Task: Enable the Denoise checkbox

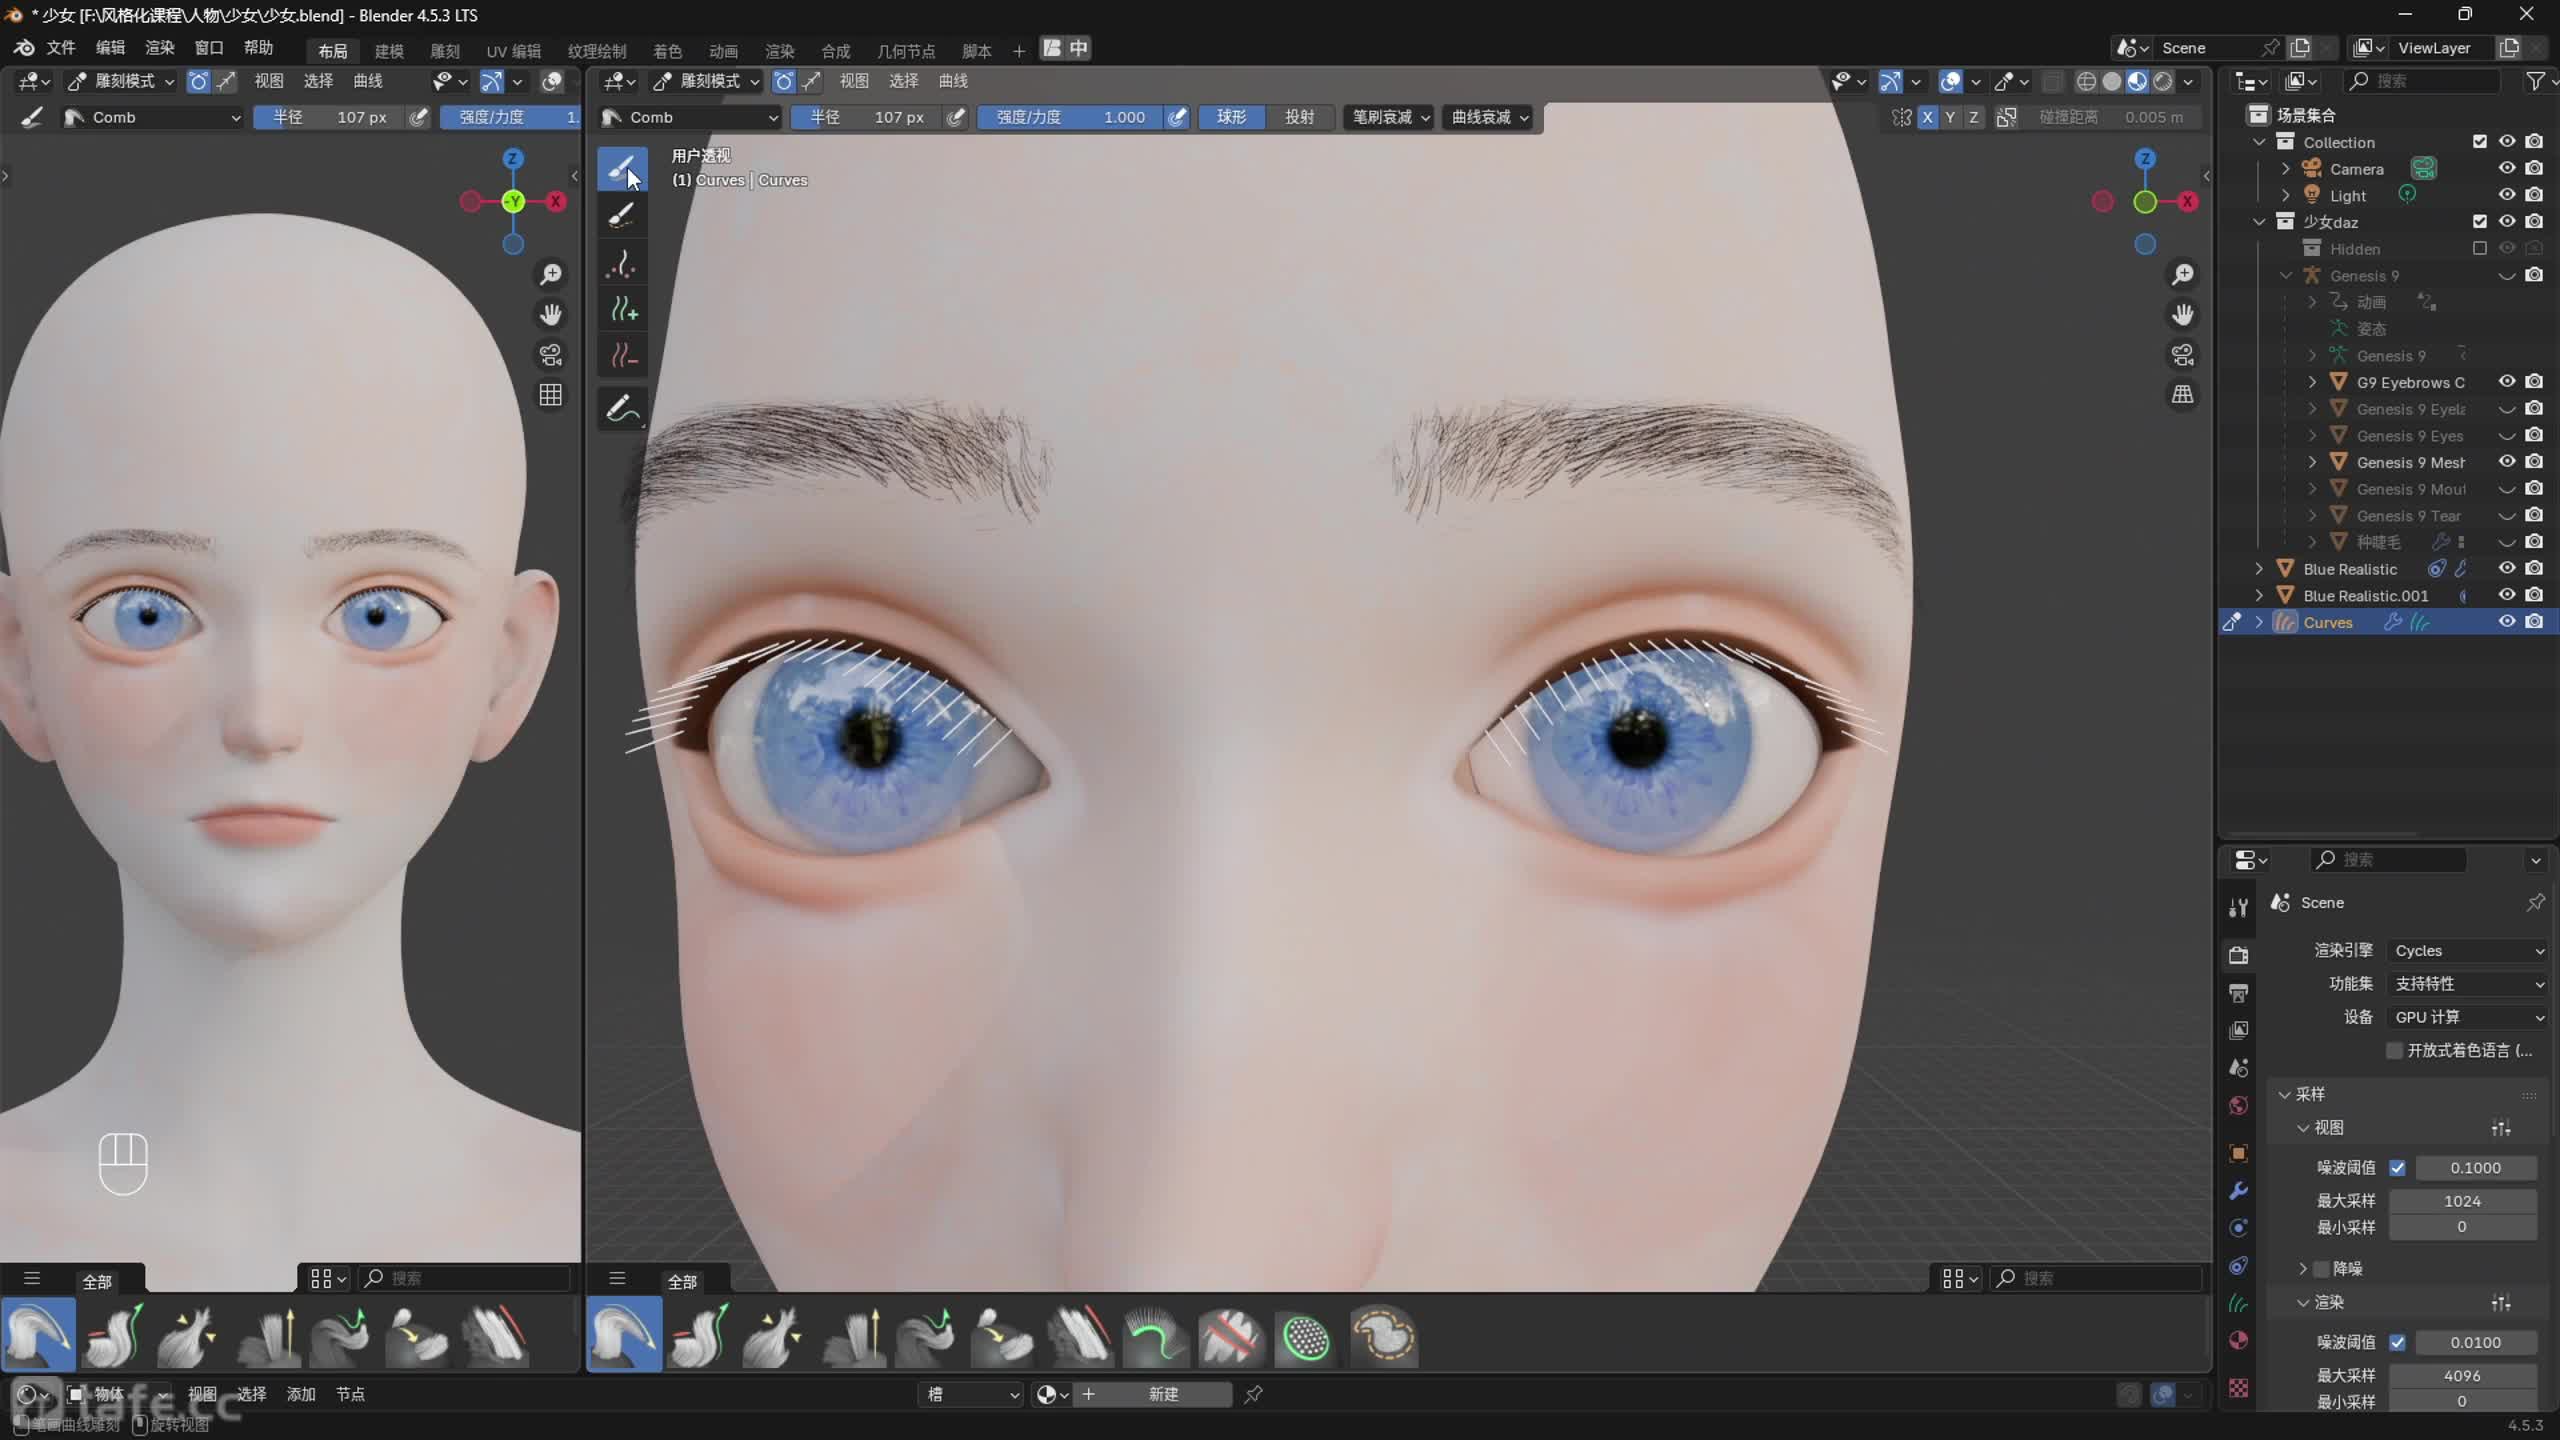Action: (2322, 1268)
